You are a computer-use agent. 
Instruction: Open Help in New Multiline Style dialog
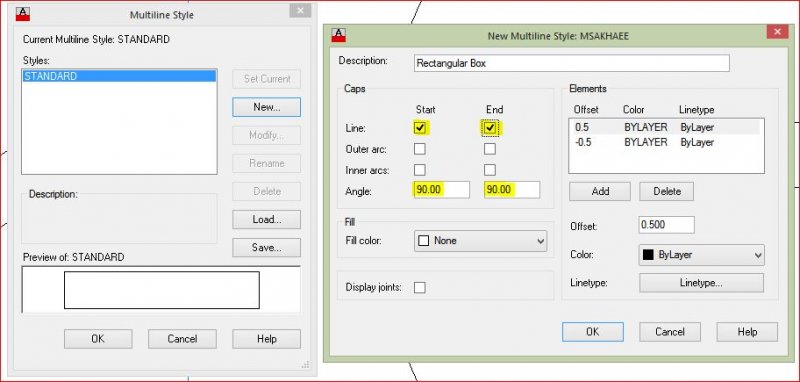click(x=747, y=332)
